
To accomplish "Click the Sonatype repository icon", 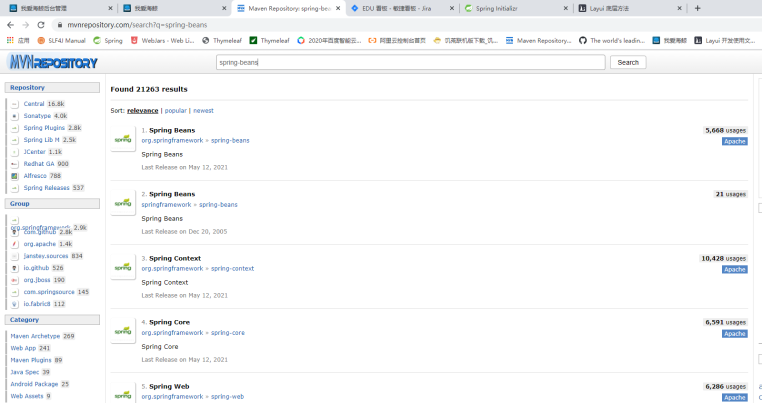I will tap(15, 116).
